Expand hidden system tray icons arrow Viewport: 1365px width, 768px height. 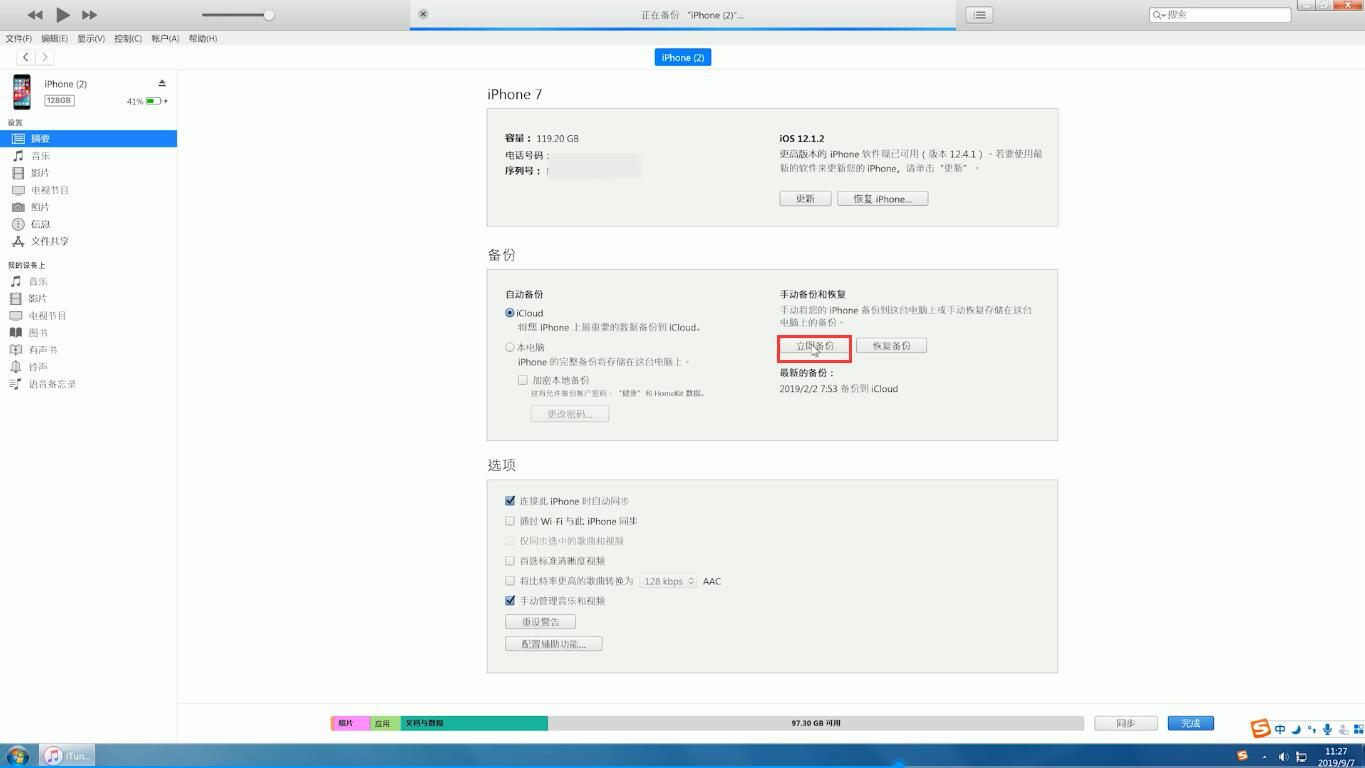click(x=1264, y=757)
